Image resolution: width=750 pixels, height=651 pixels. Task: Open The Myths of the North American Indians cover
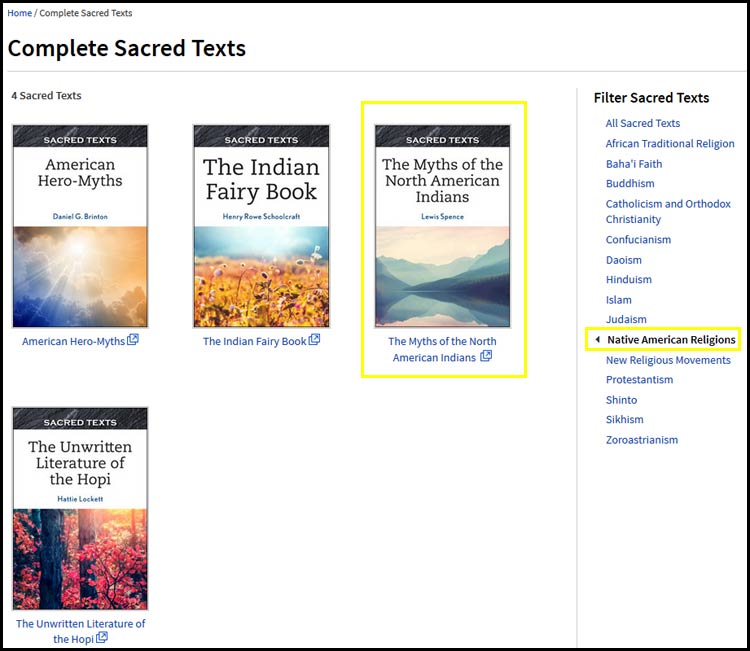pyautogui.click(x=442, y=226)
